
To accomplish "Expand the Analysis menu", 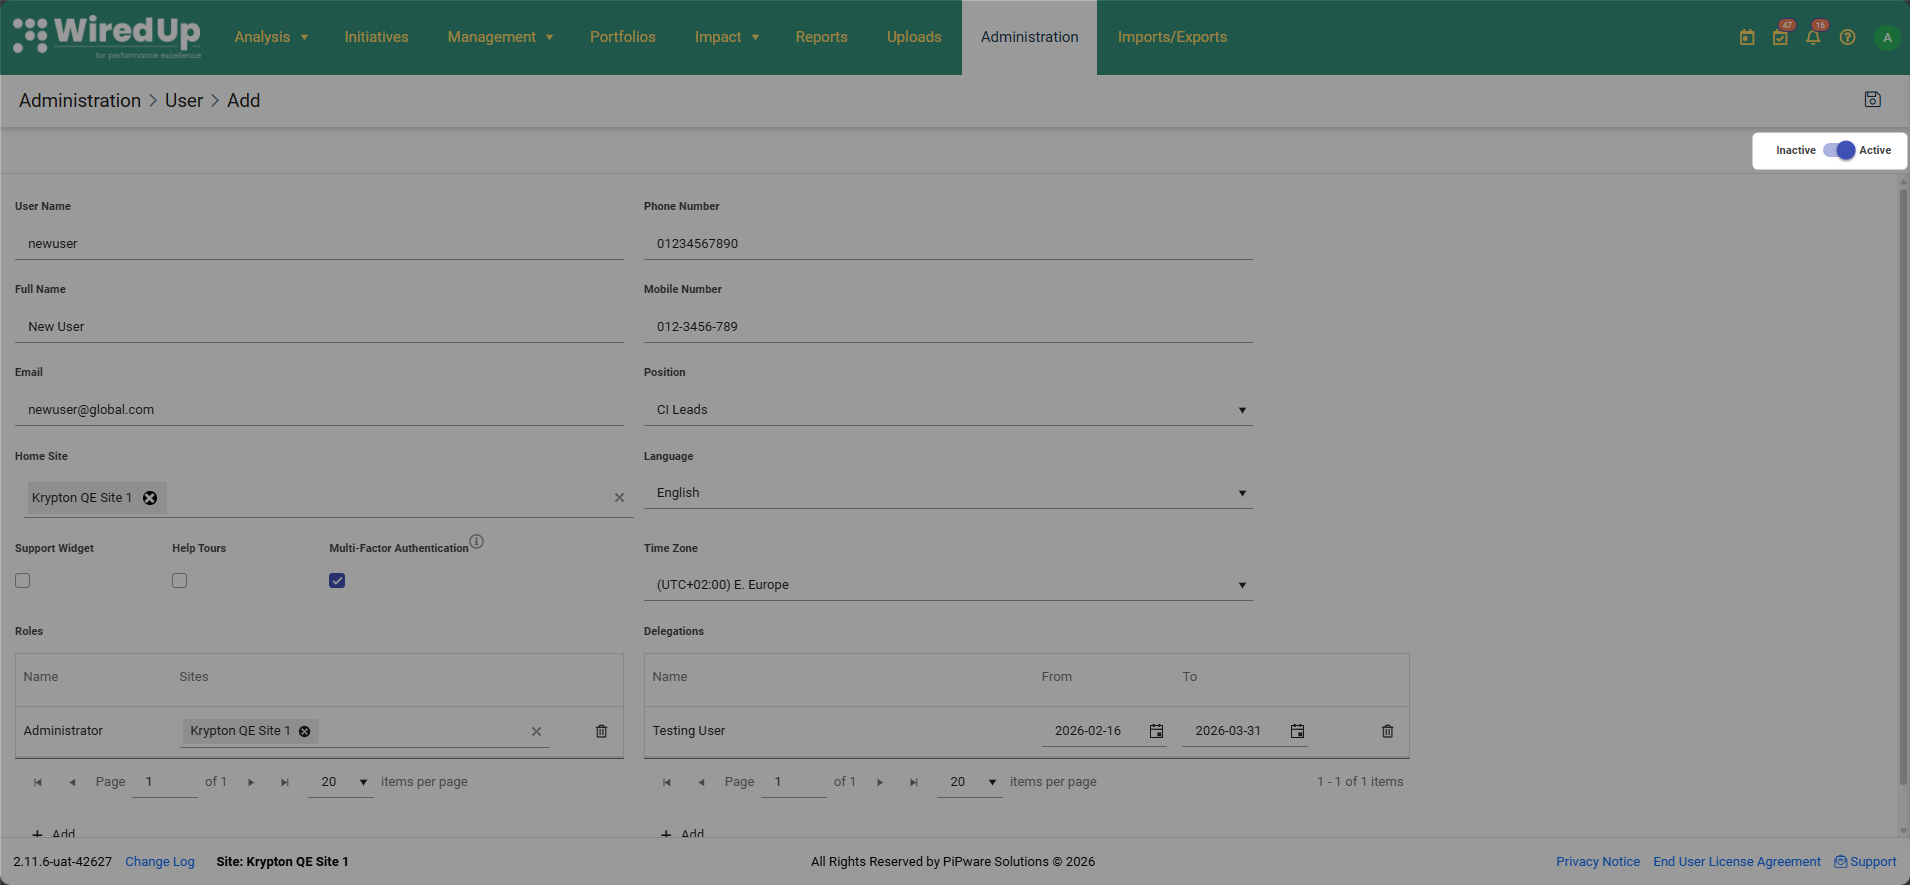I will (271, 37).
